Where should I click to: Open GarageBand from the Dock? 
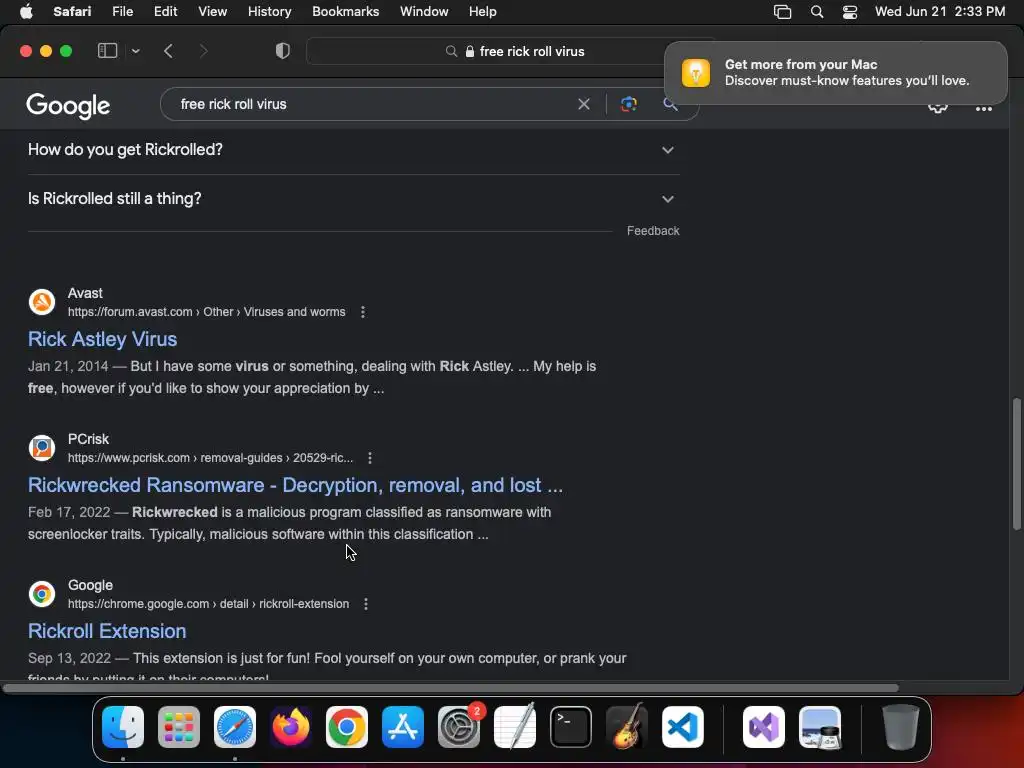(627, 727)
